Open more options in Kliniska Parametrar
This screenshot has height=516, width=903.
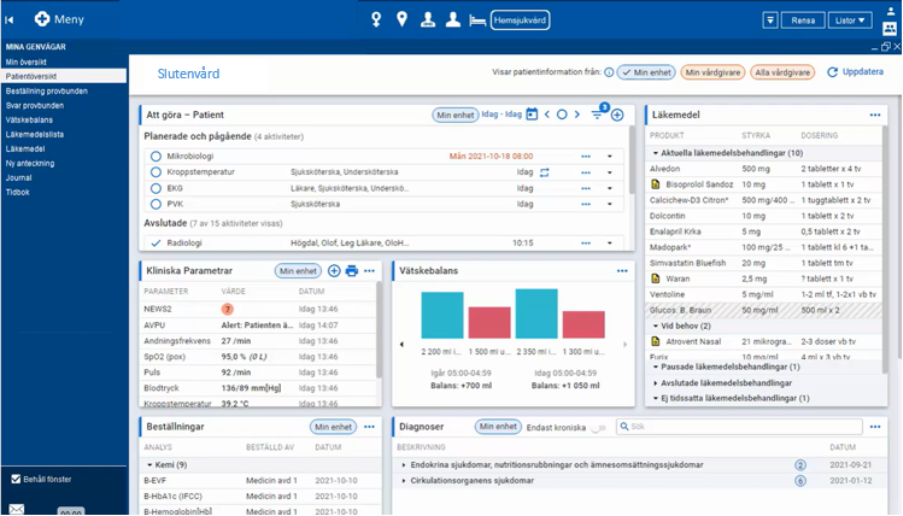[x=370, y=271]
